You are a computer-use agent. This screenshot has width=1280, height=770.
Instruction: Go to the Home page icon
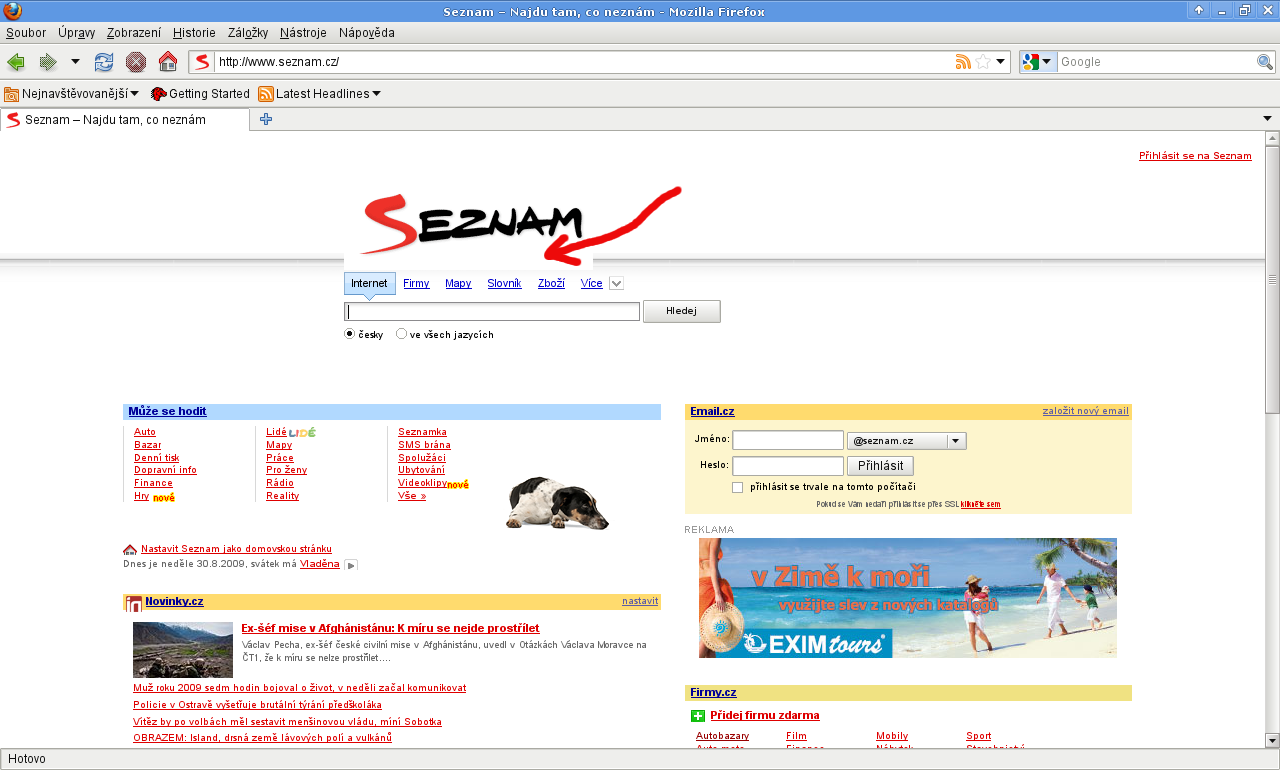pos(168,62)
